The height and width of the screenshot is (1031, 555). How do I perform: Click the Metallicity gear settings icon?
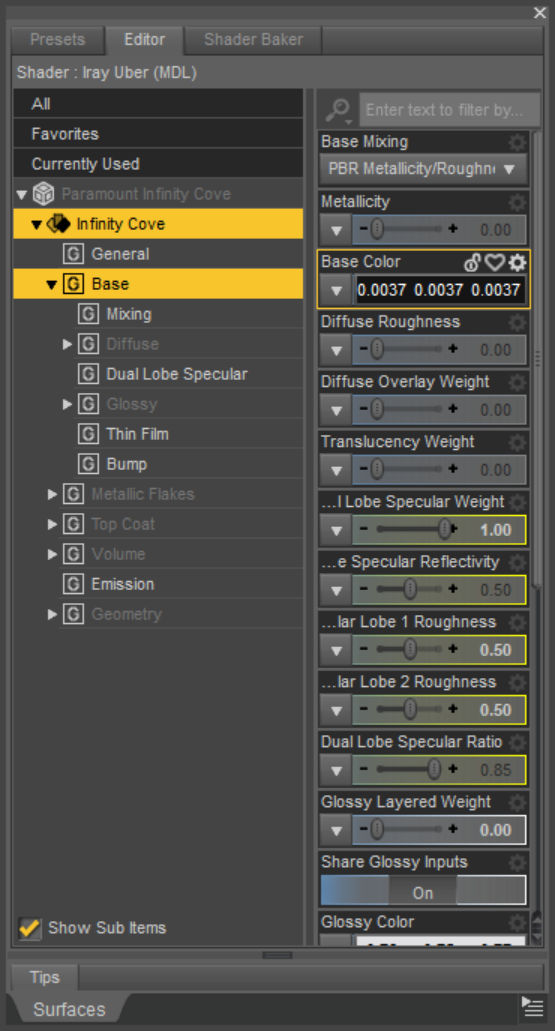tap(518, 202)
